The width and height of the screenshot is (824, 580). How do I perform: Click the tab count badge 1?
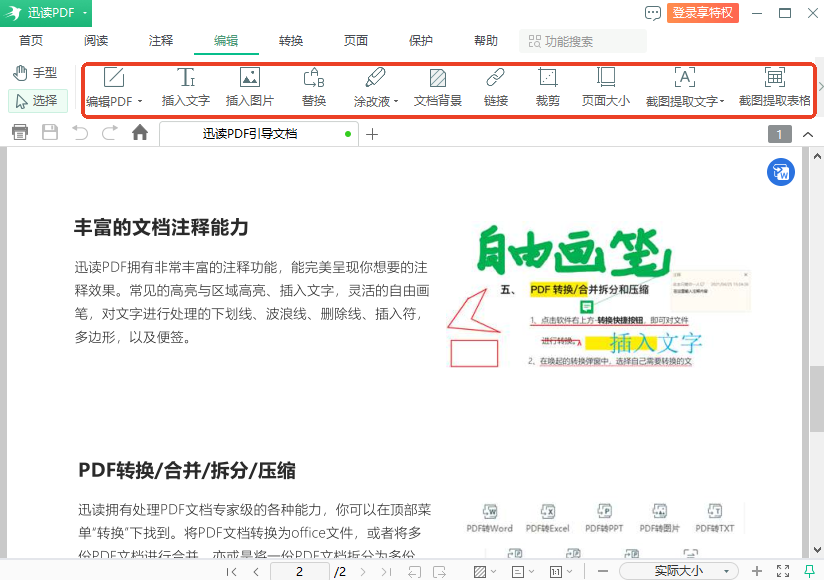click(x=779, y=134)
